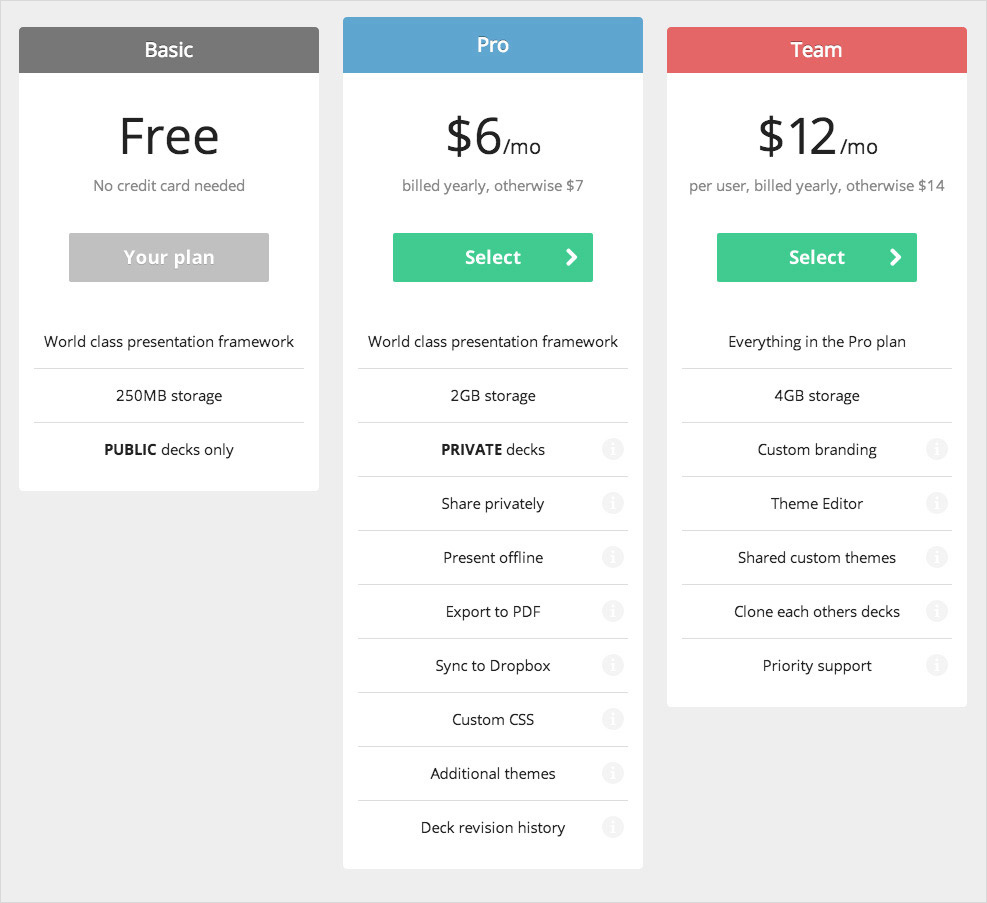Click info icon next to Priority support

(937, 665)
